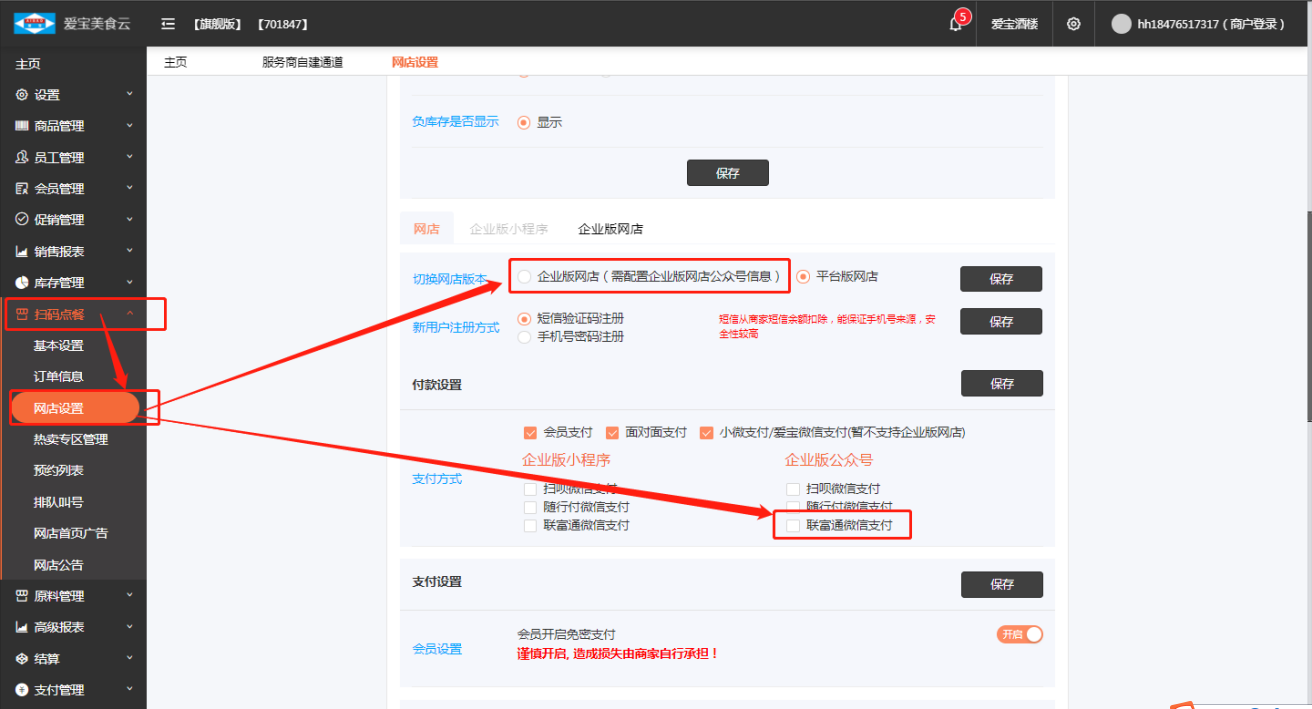1312x709 pixels.
Task: Switch to 服务商自建通道 tab
Action: coord(302,62)
